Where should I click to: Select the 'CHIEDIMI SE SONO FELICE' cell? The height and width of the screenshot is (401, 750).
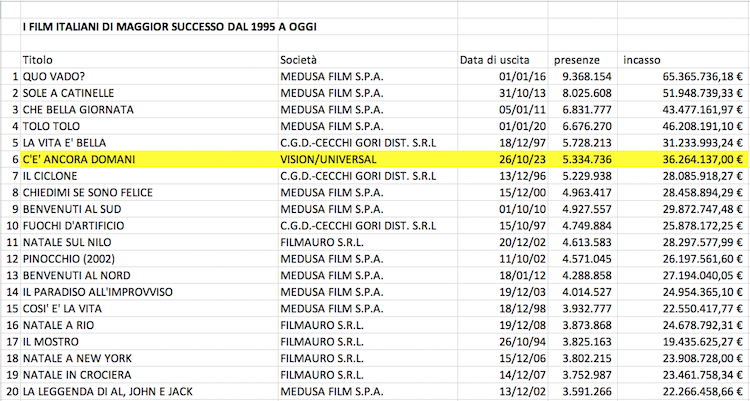tap(149, 192)
